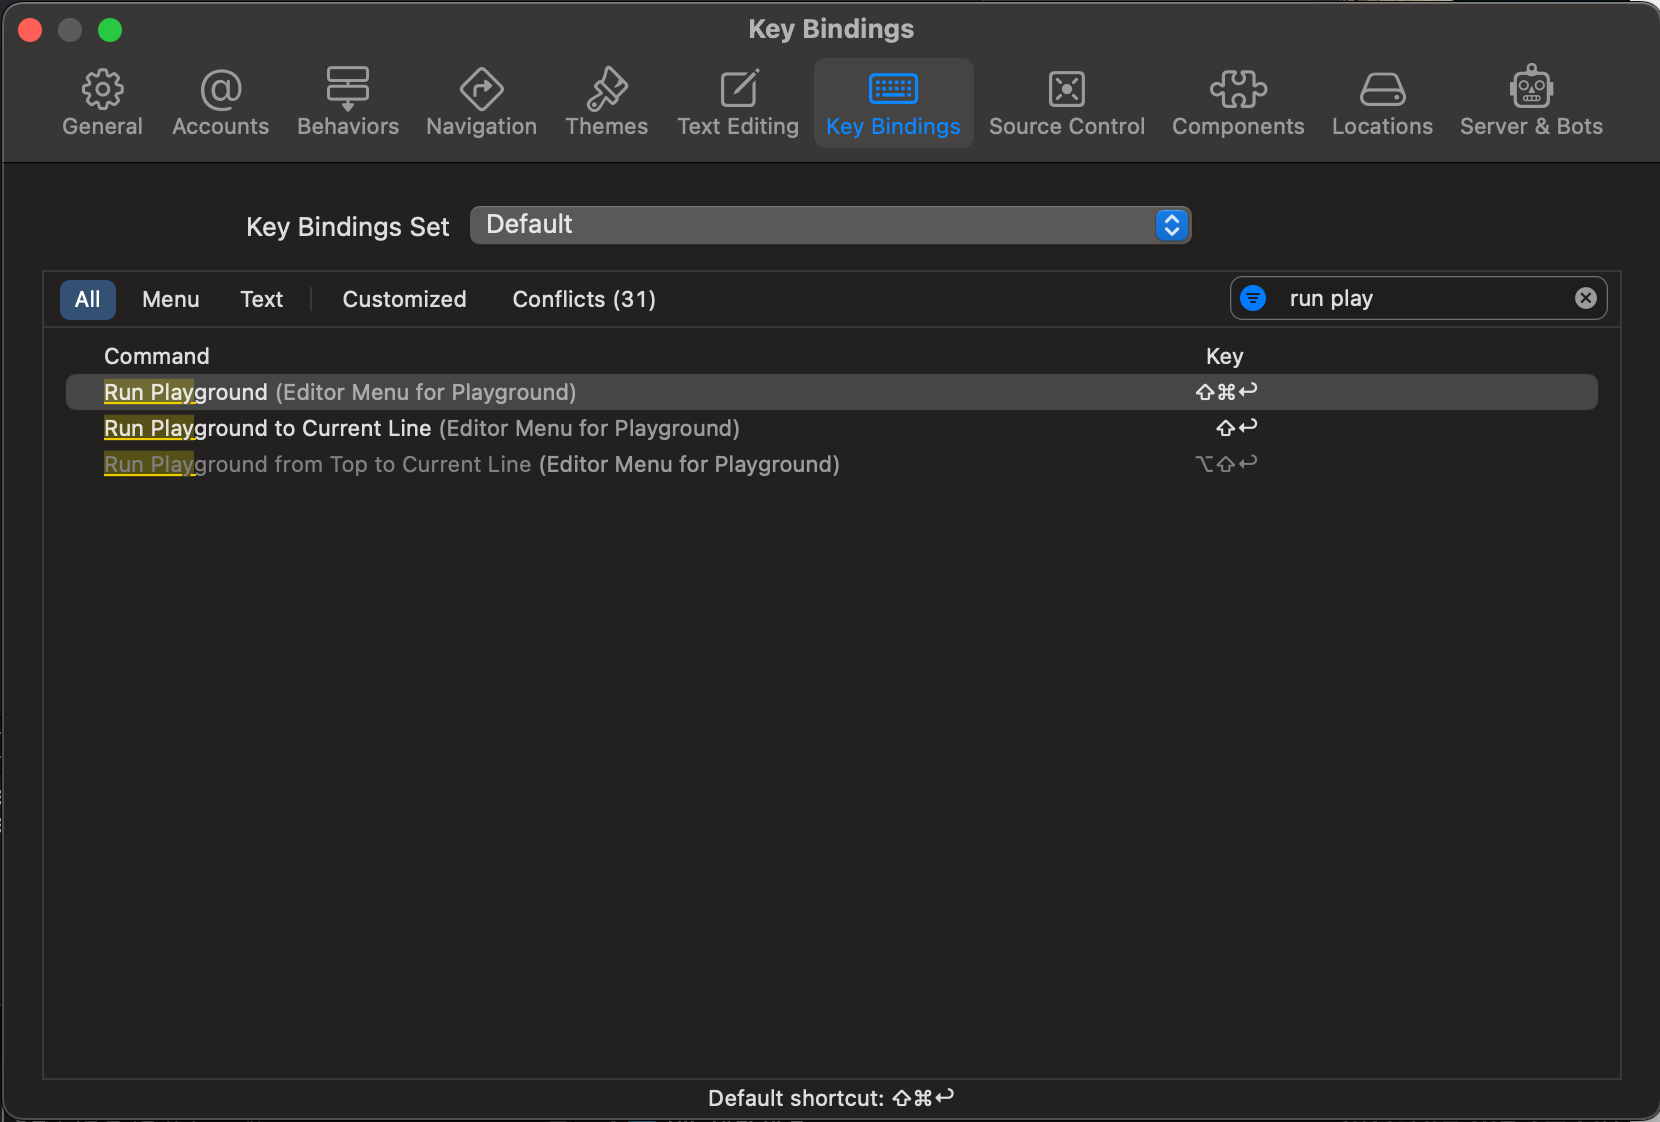The height and width of the screenshot is (1122, 1660).
Task: Click the shortcut key for Run Playground
Action: click(x=1226, y=392)
